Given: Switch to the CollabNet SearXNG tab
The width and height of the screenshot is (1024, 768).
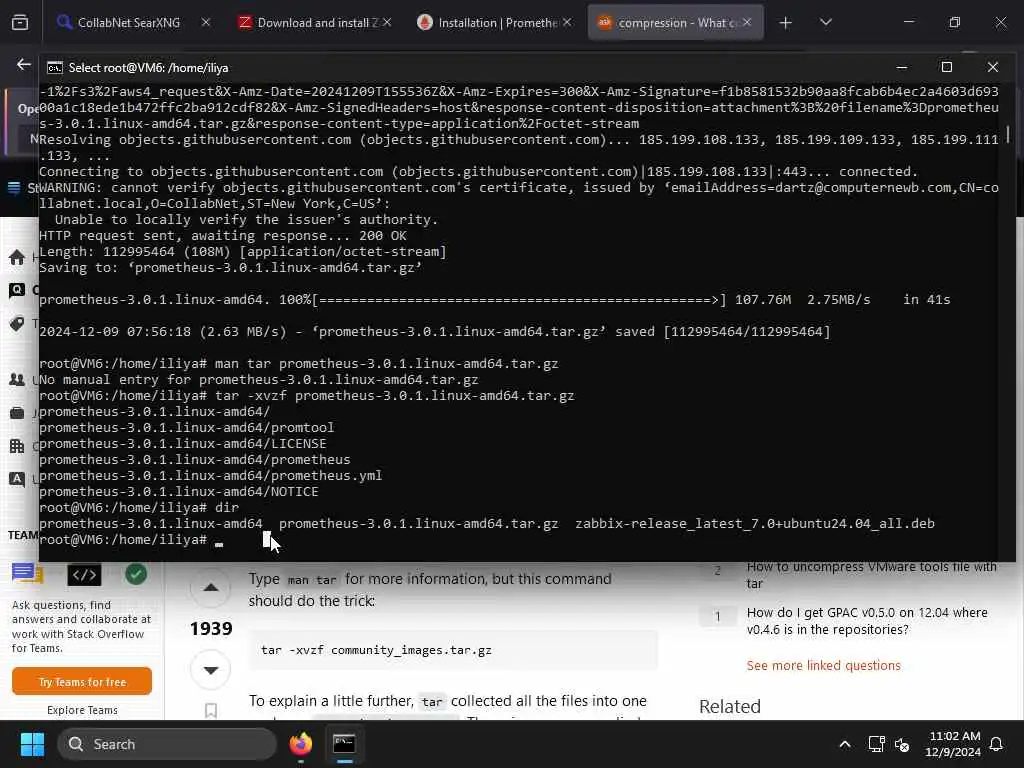Looking at the screenshot, I should [134, 22].
